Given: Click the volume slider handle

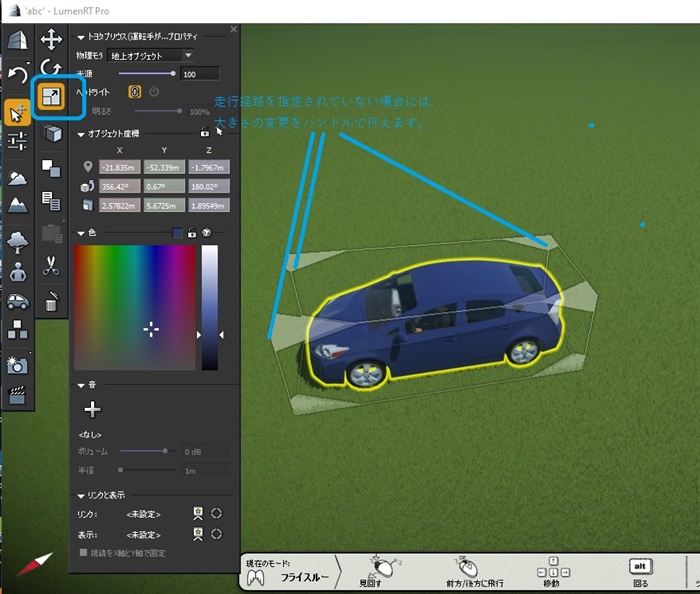Looking at the screenshot, I should tap(165, 451).
